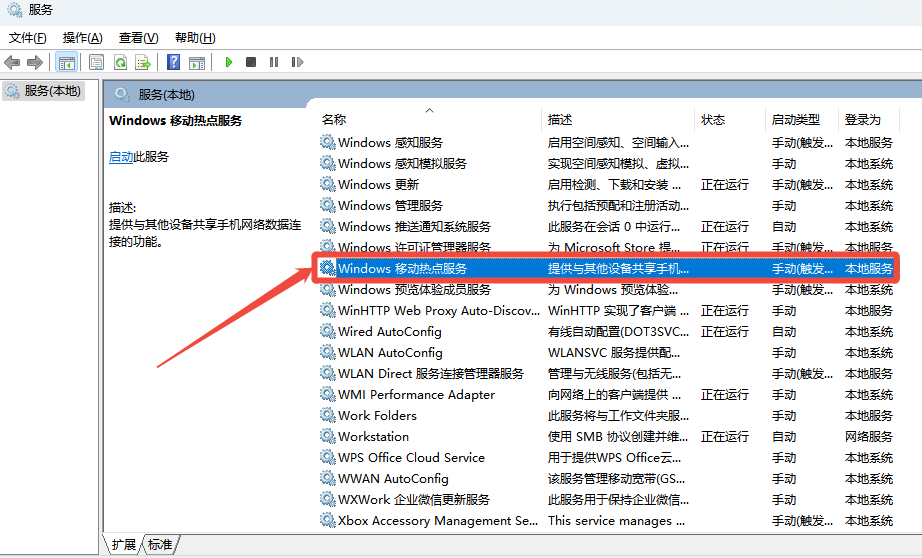The image size is (922, 558).
Task: Open the 文件(F) menu
Action: pos(28,38)
